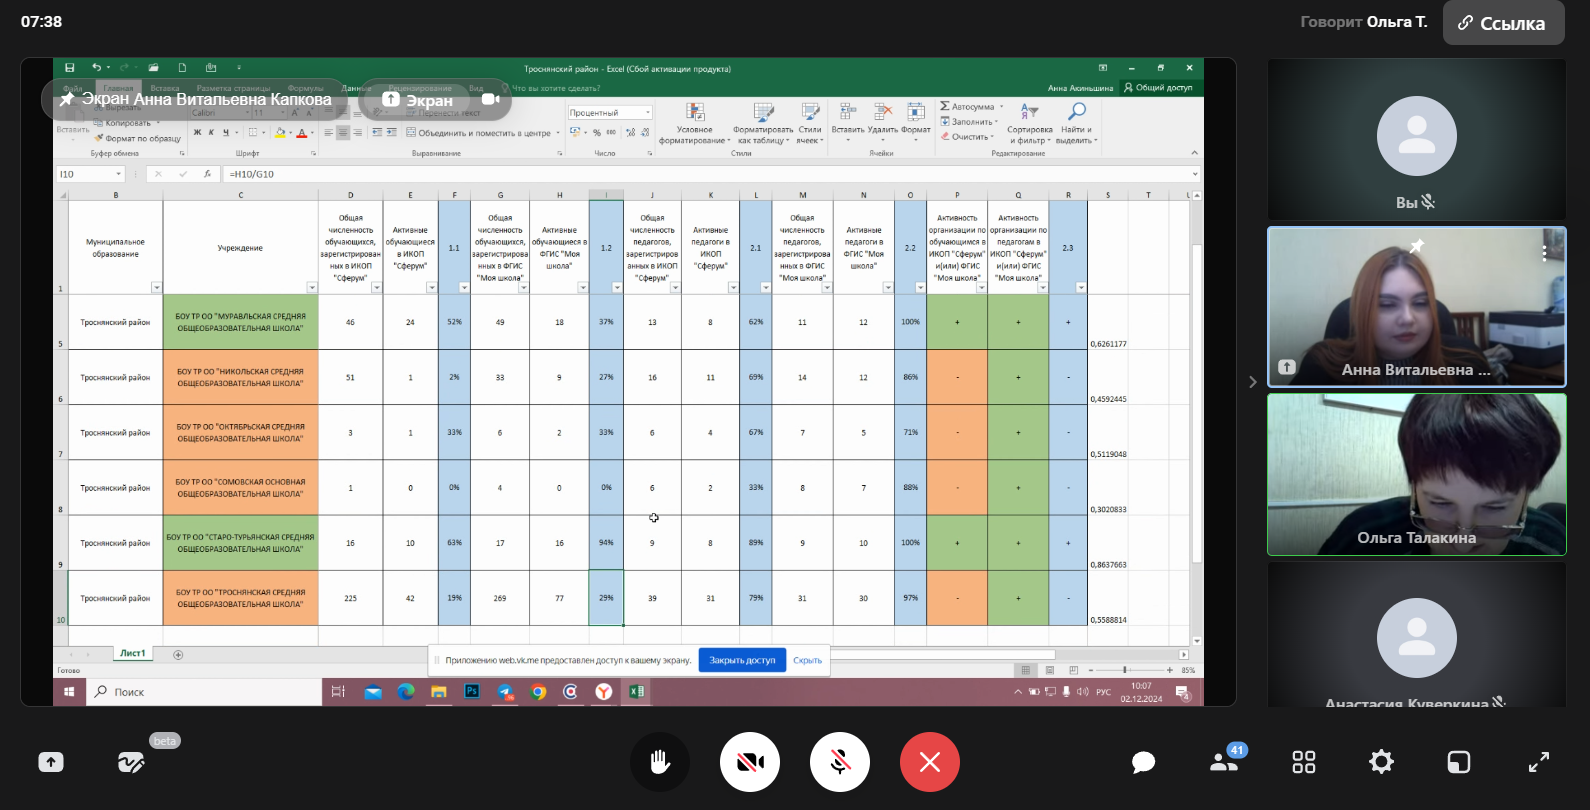The width and height of the screenshot is (1590, 810).
Task: Open the participants list
Action: [x=1224, y=762]
